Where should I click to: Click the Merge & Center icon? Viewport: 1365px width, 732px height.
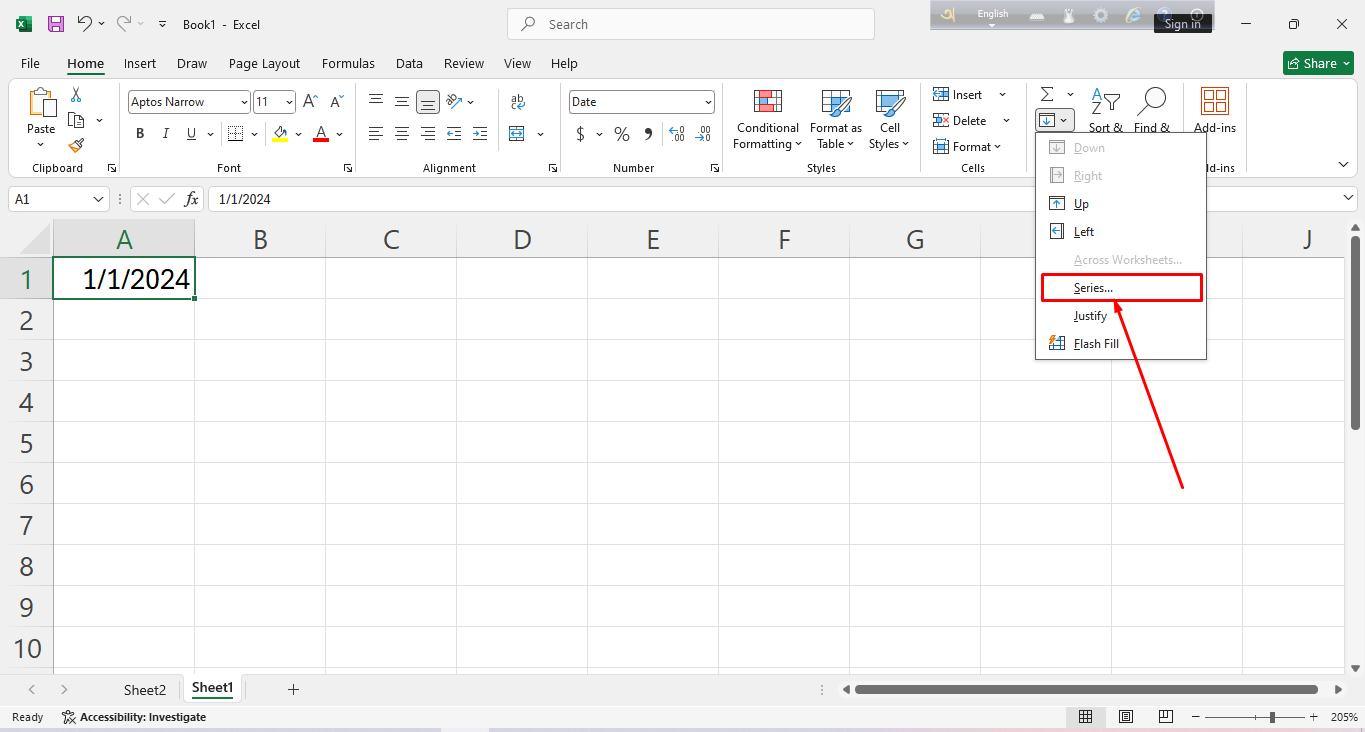tap(517, 134)
